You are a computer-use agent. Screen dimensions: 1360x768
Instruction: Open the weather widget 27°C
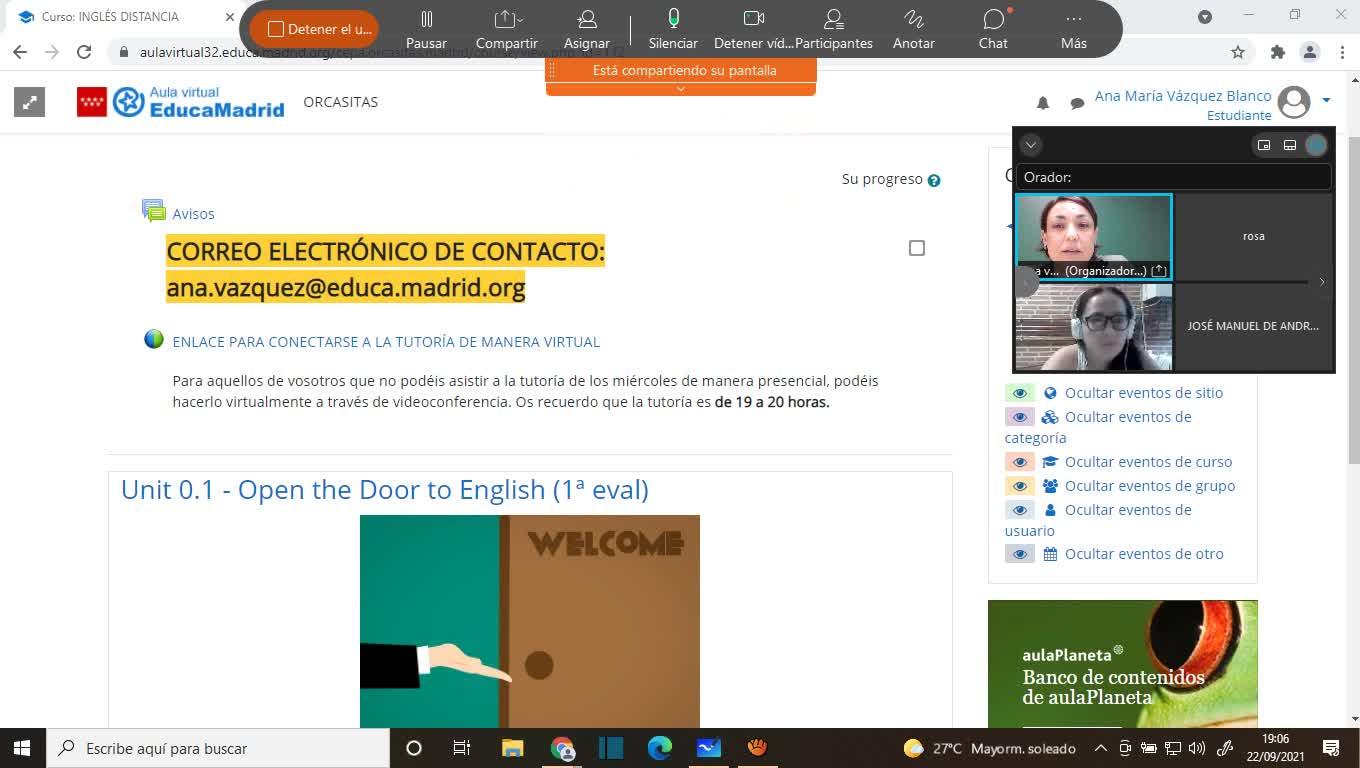pos(990,748)
